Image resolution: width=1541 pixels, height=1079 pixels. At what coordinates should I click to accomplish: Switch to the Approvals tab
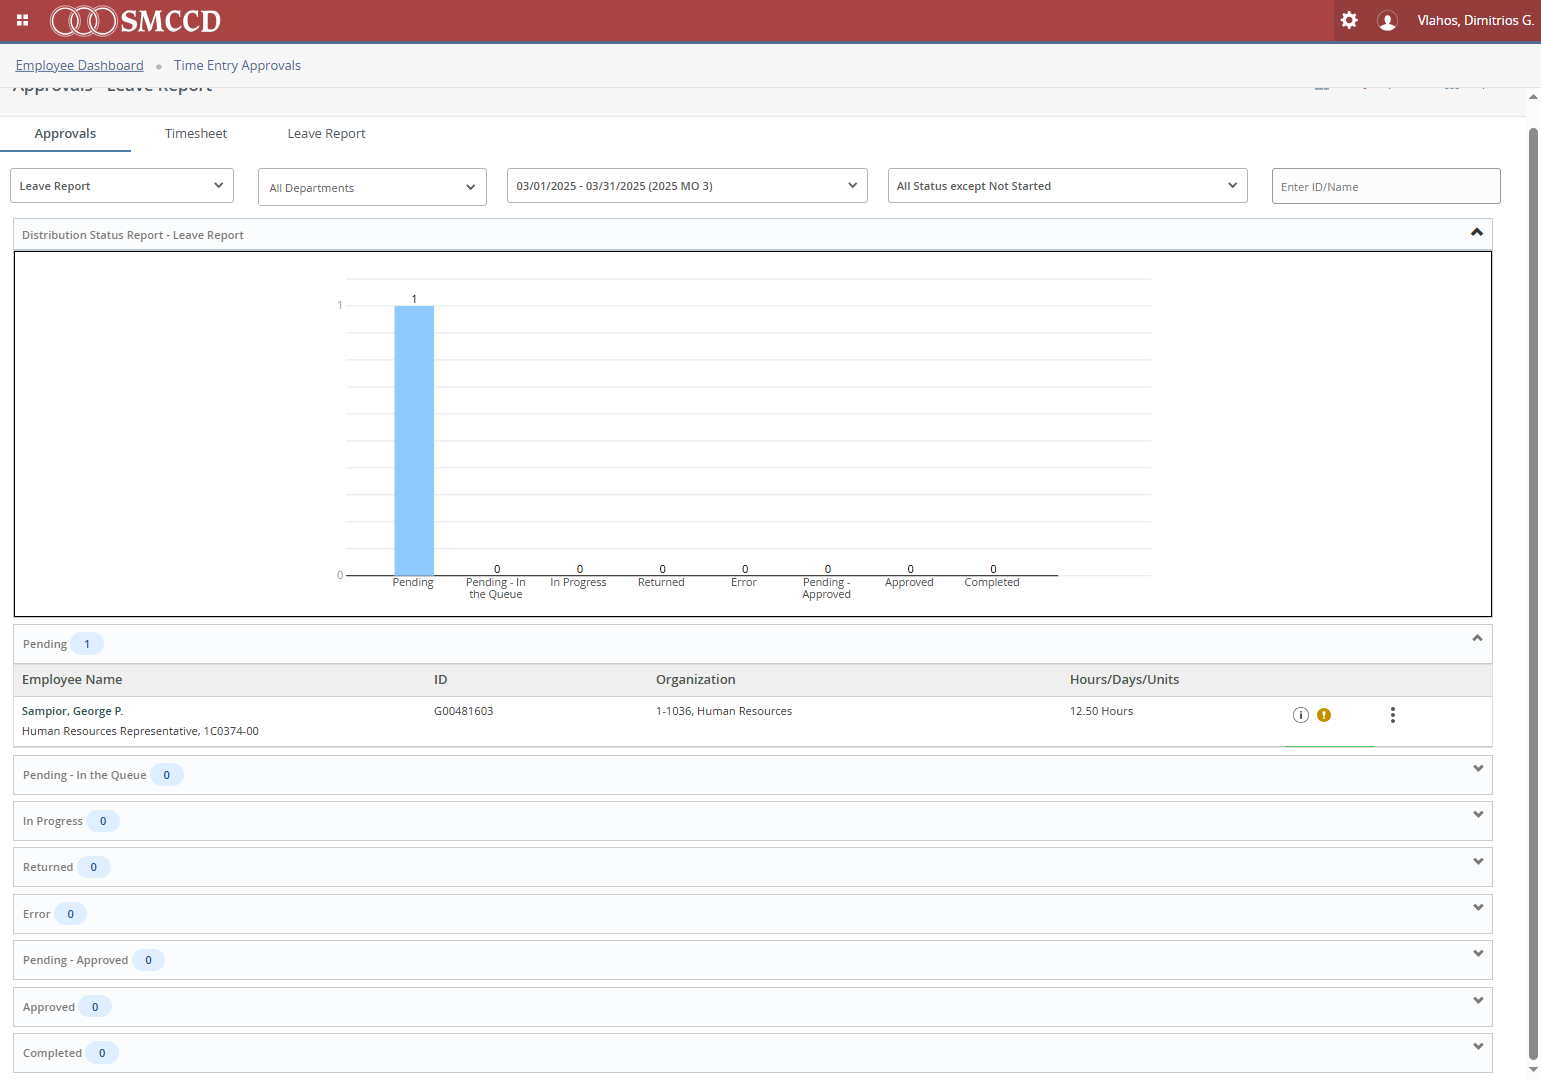(65, 134)
